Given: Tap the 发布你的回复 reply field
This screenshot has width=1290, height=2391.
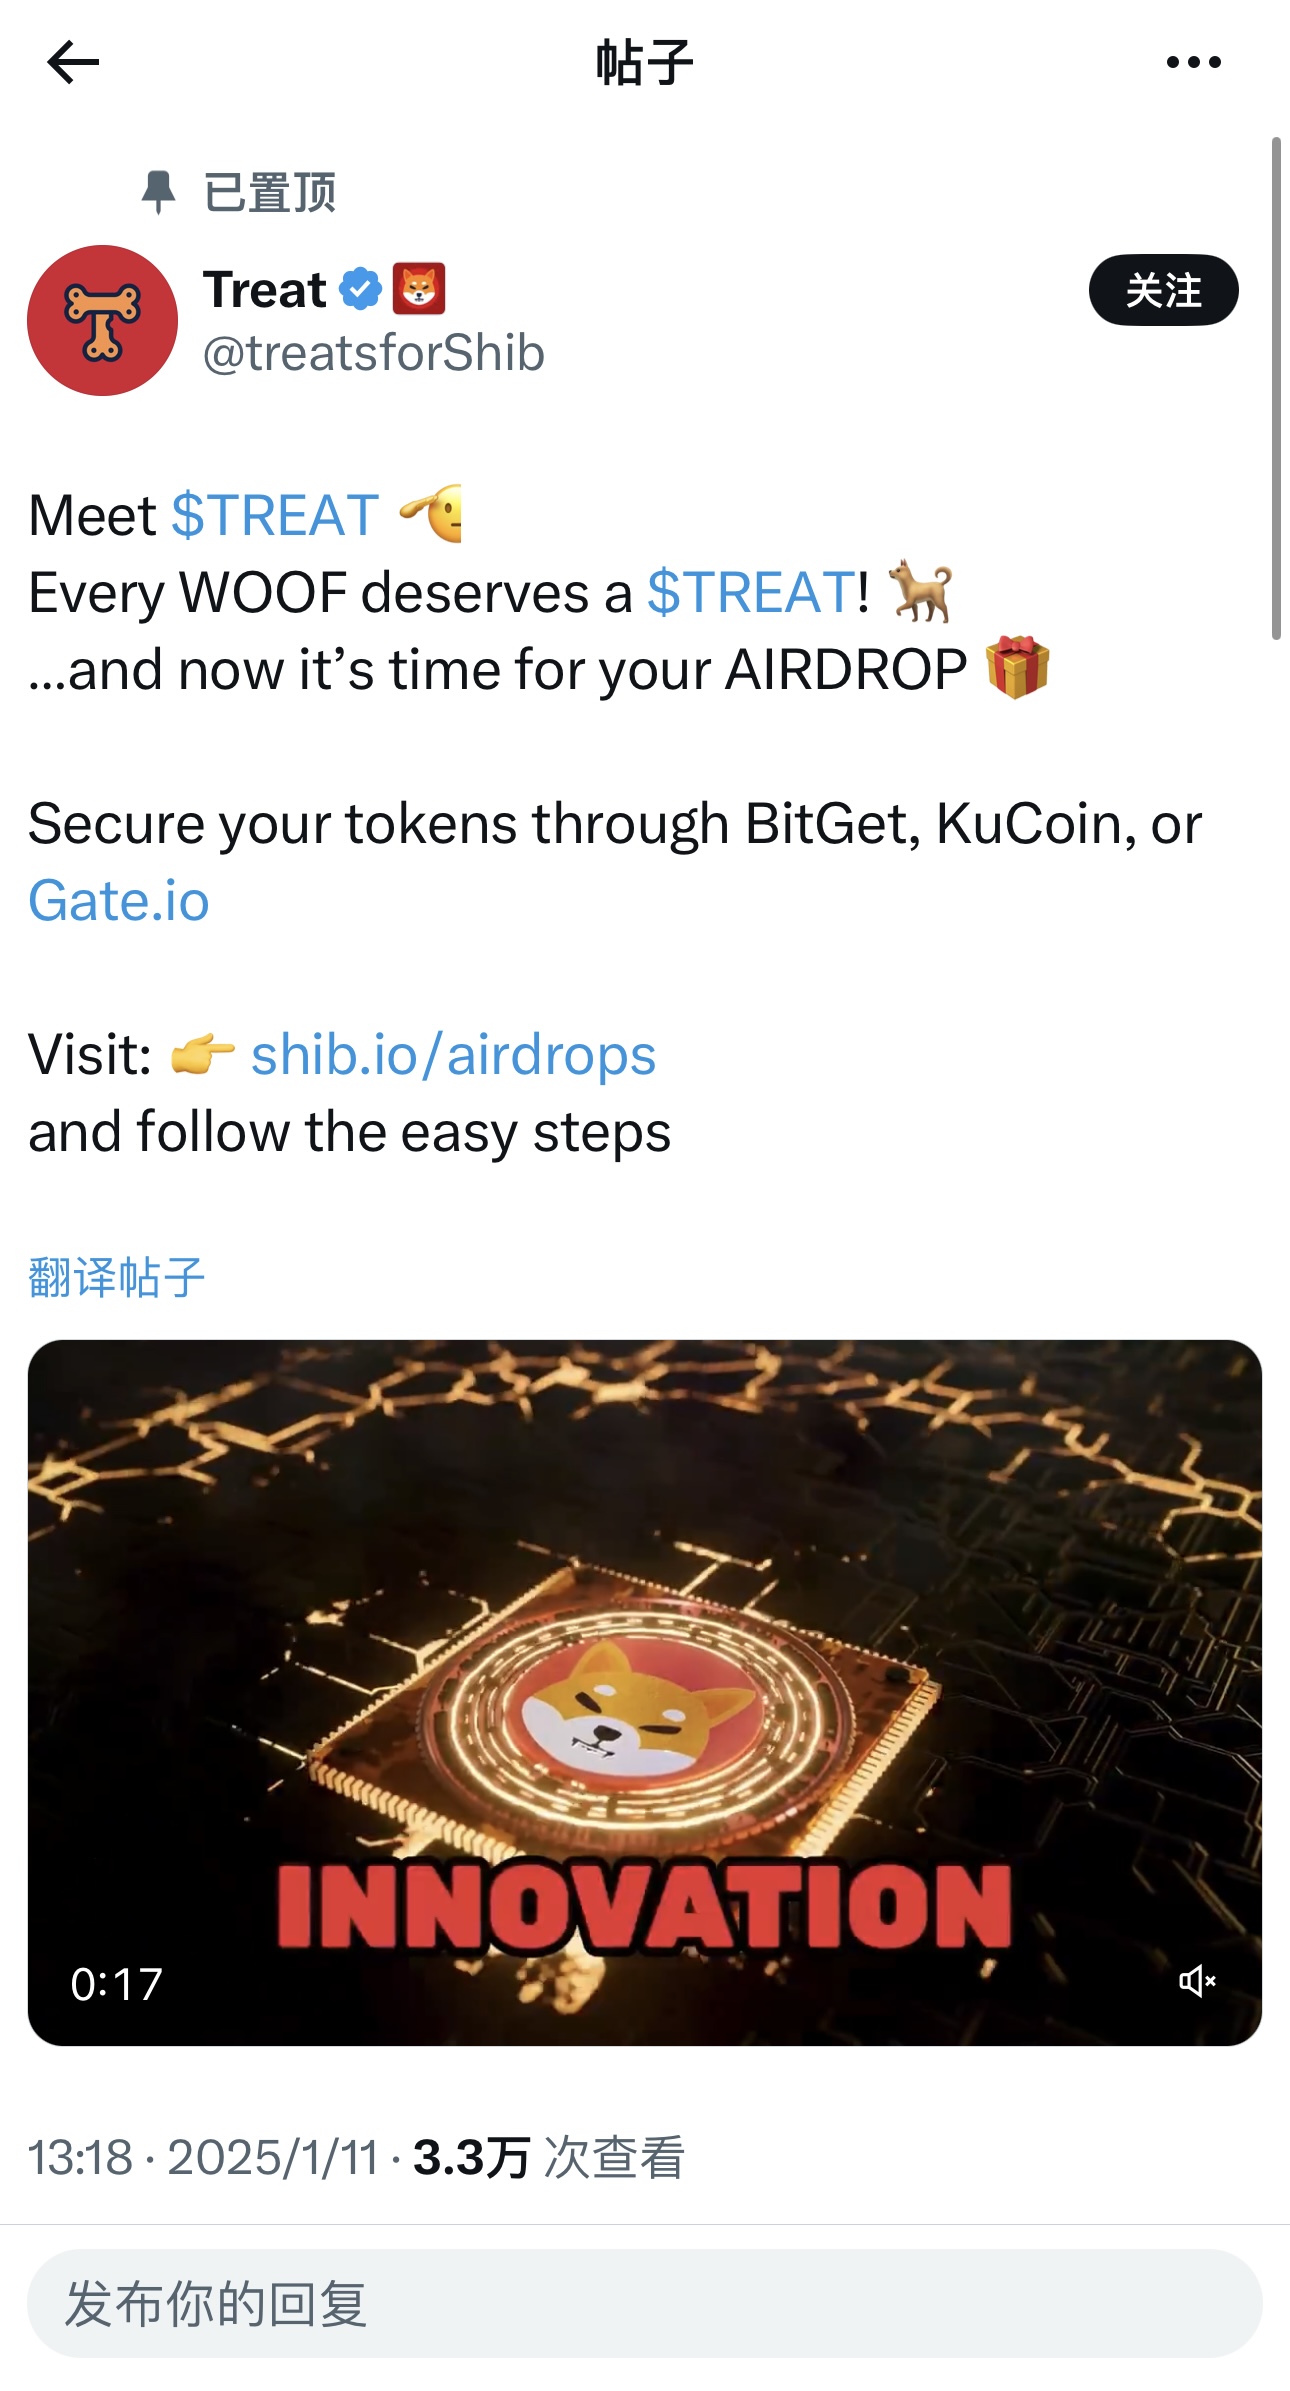Looking at the screenshot, I should click(x=645, y=2303).
